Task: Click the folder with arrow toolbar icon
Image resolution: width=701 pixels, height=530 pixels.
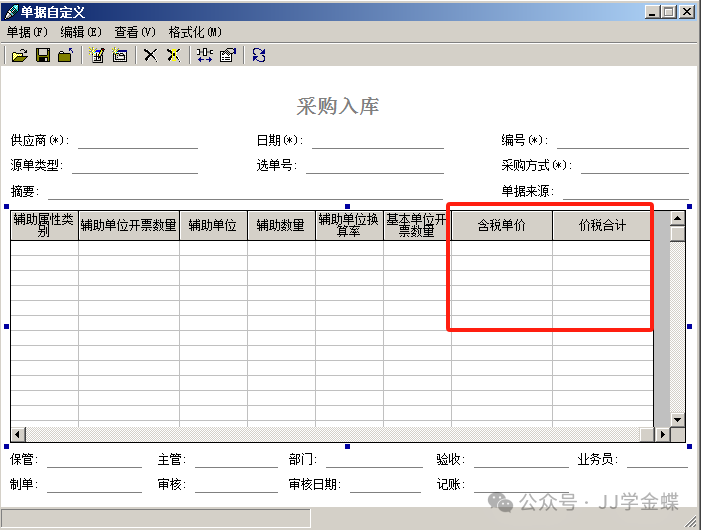Action: (x=65, y=56)
